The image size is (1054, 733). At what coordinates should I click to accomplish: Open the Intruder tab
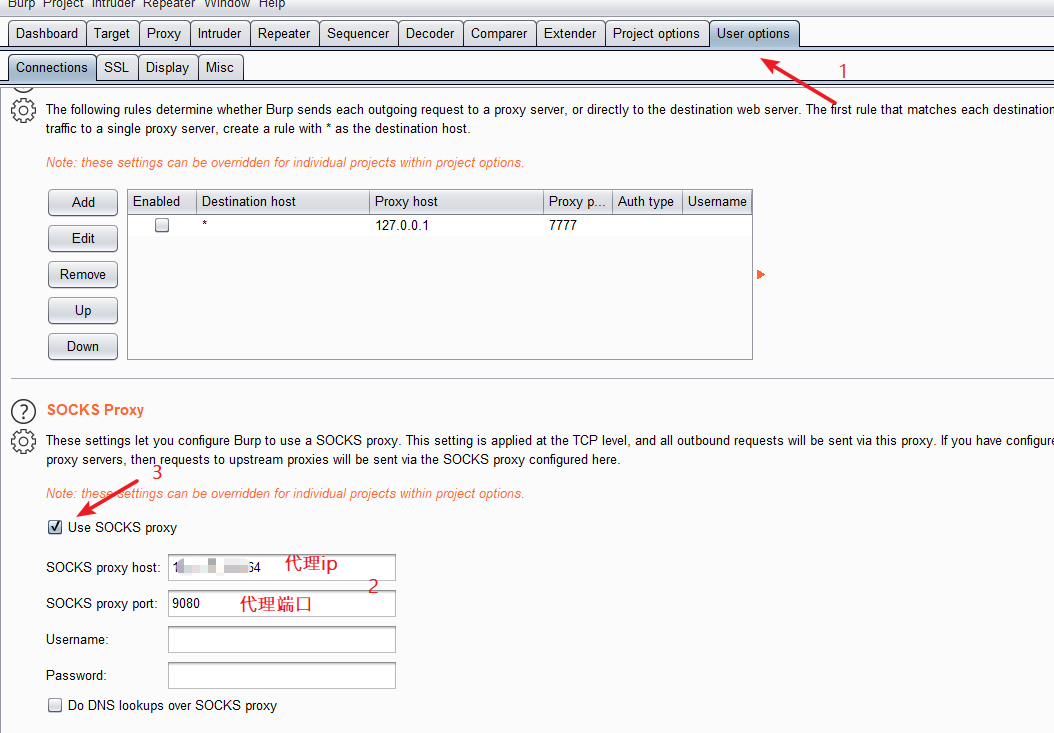[219, 34]
